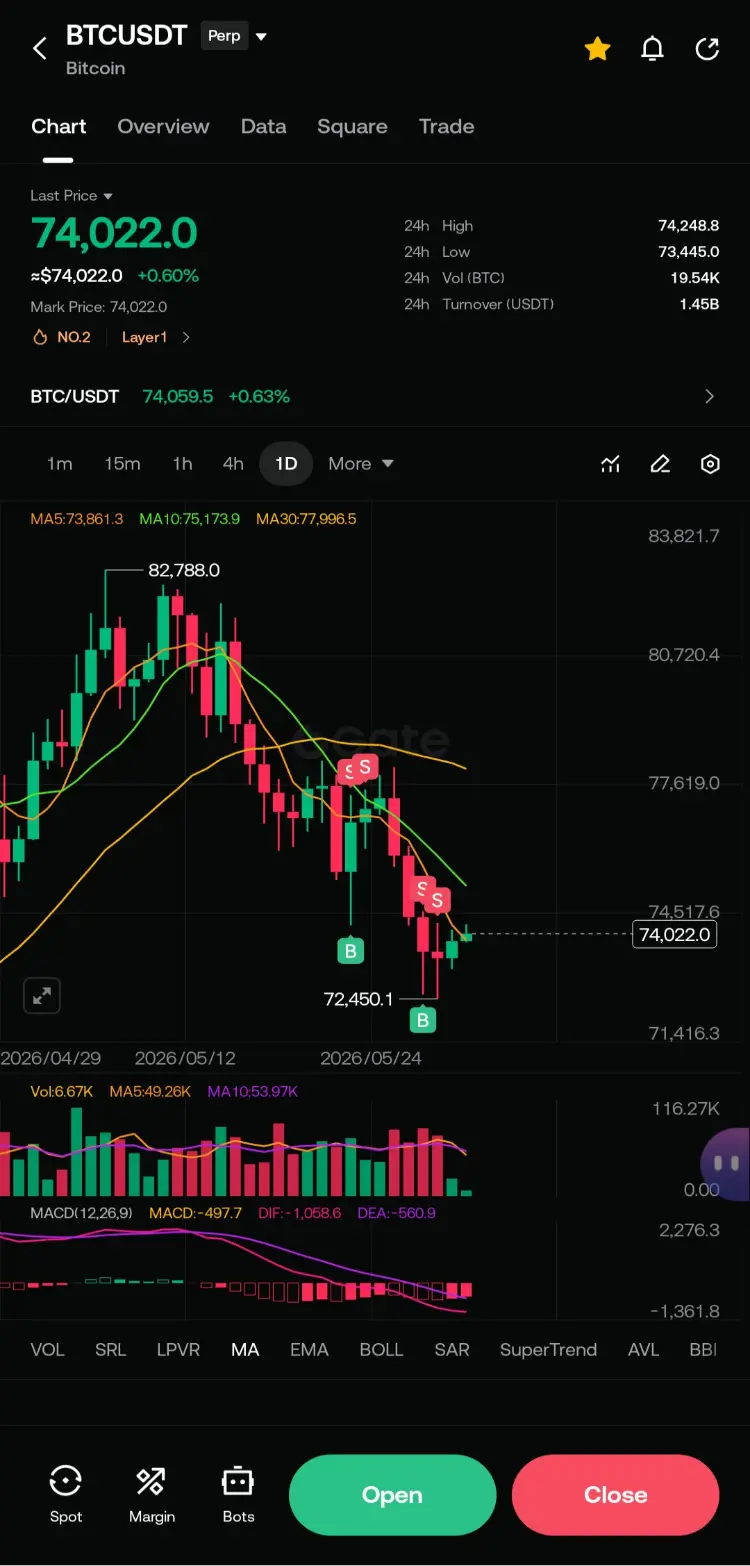Expand the More timeframes dropdown
The image size is (750, 1566).
click(360, 463)
